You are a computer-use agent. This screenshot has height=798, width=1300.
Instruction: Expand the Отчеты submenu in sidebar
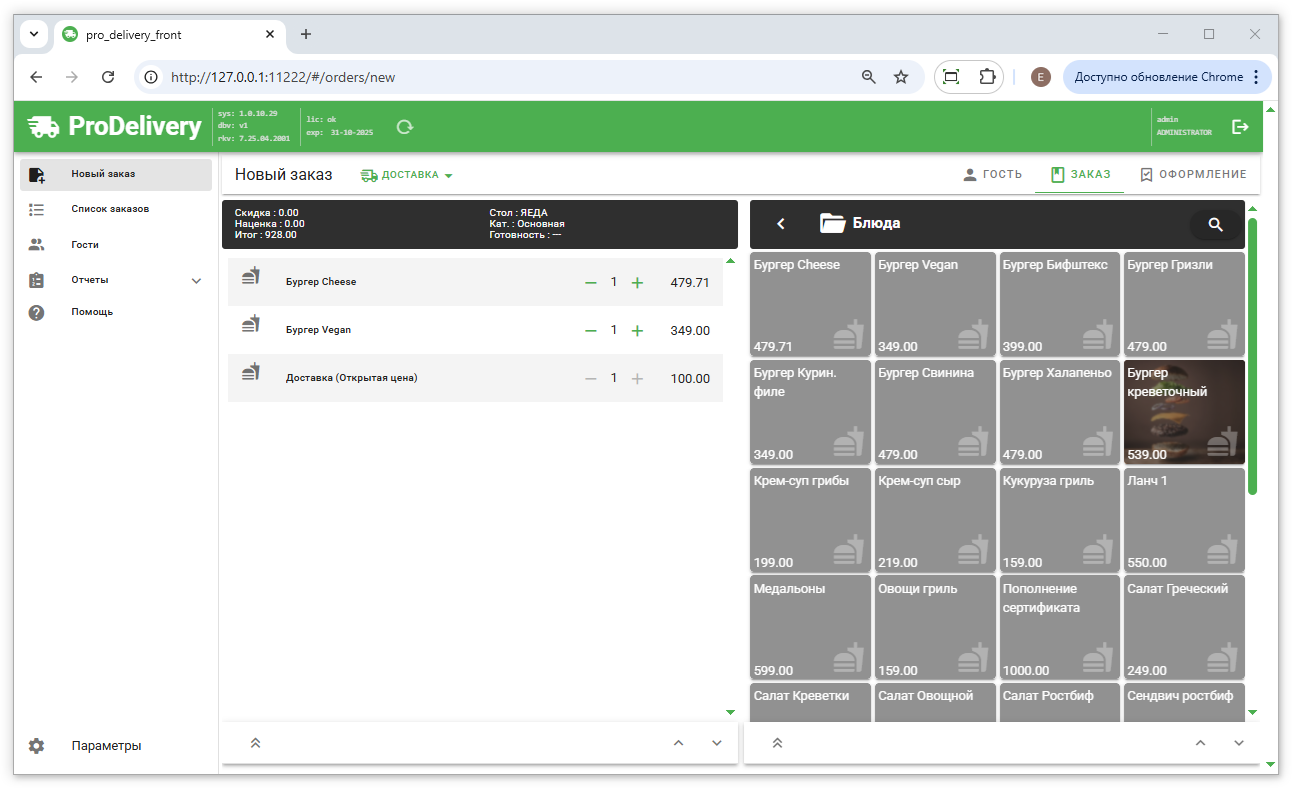click(x=196, y=281)
